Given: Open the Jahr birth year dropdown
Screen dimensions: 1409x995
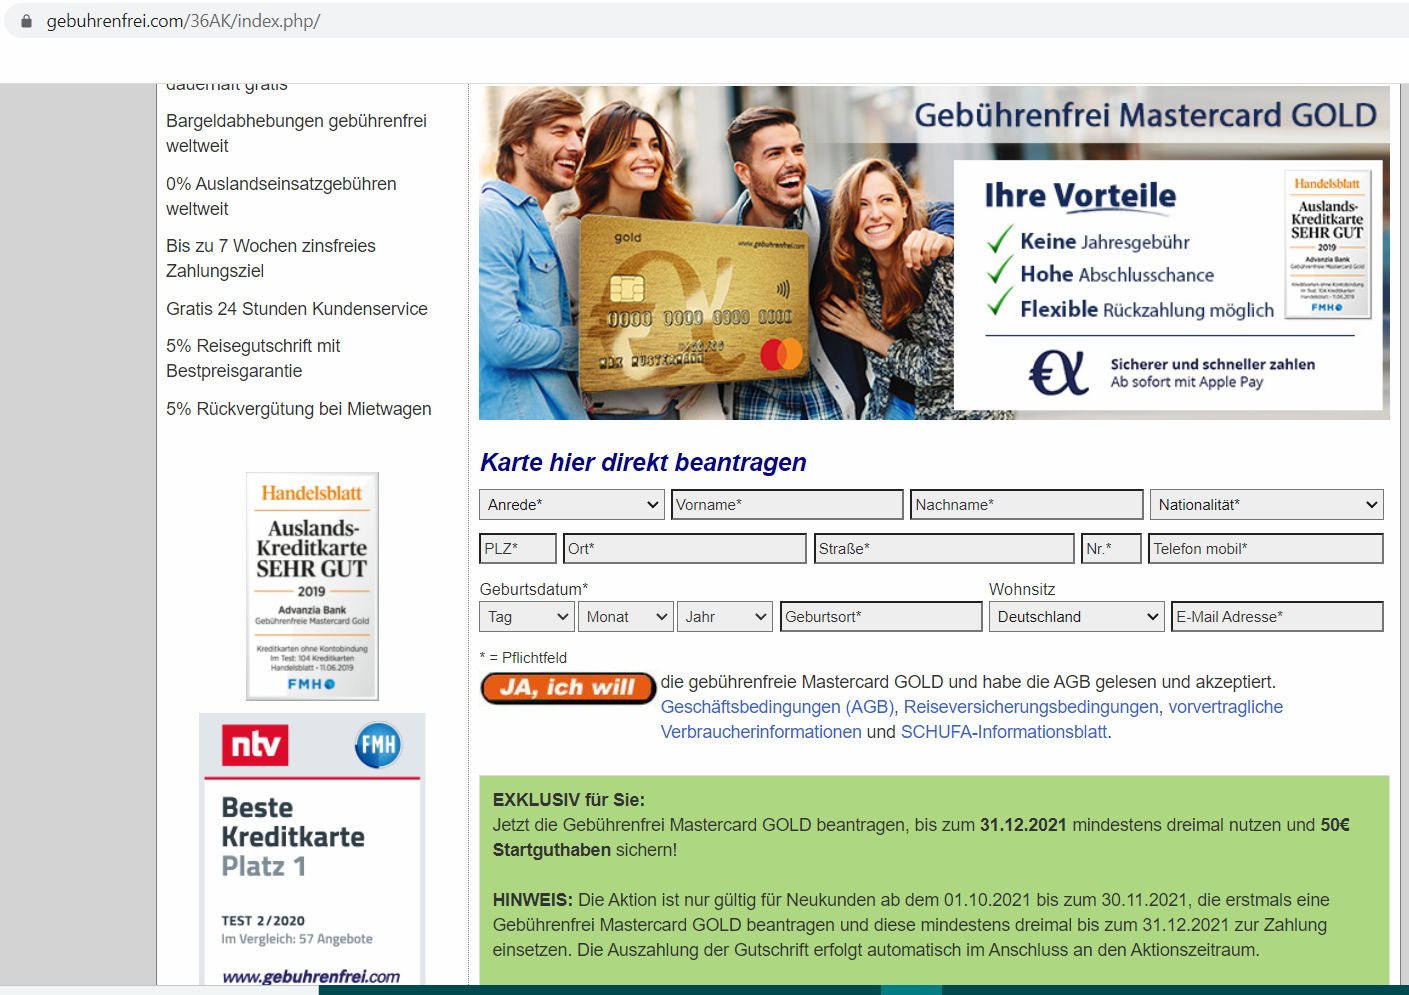Looking at the screenshot, I should point(725,617).
